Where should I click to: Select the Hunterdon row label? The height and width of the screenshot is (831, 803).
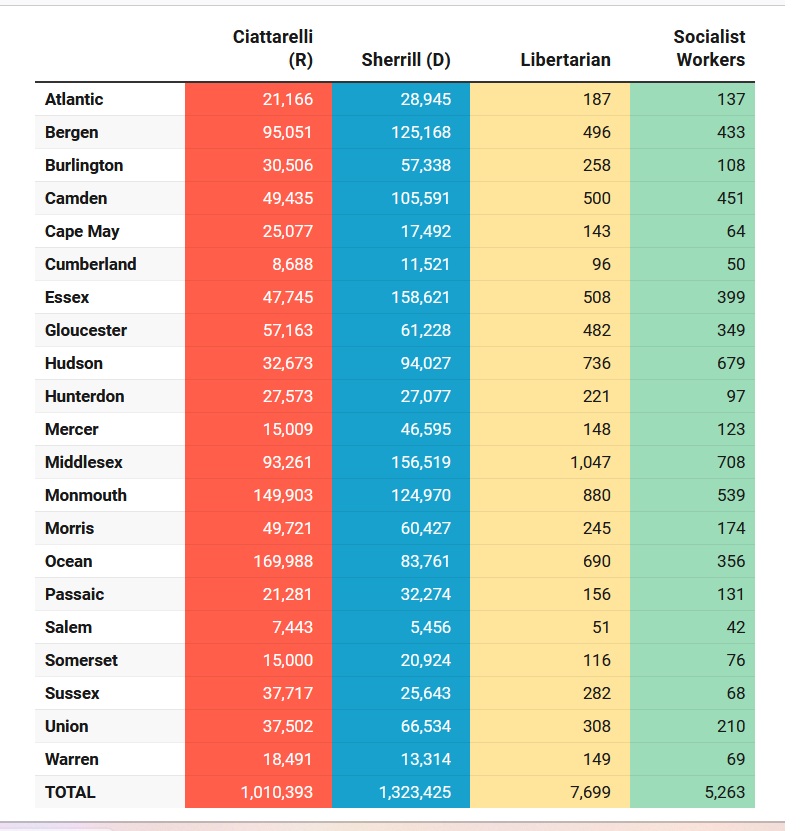[x=84, y=396]
